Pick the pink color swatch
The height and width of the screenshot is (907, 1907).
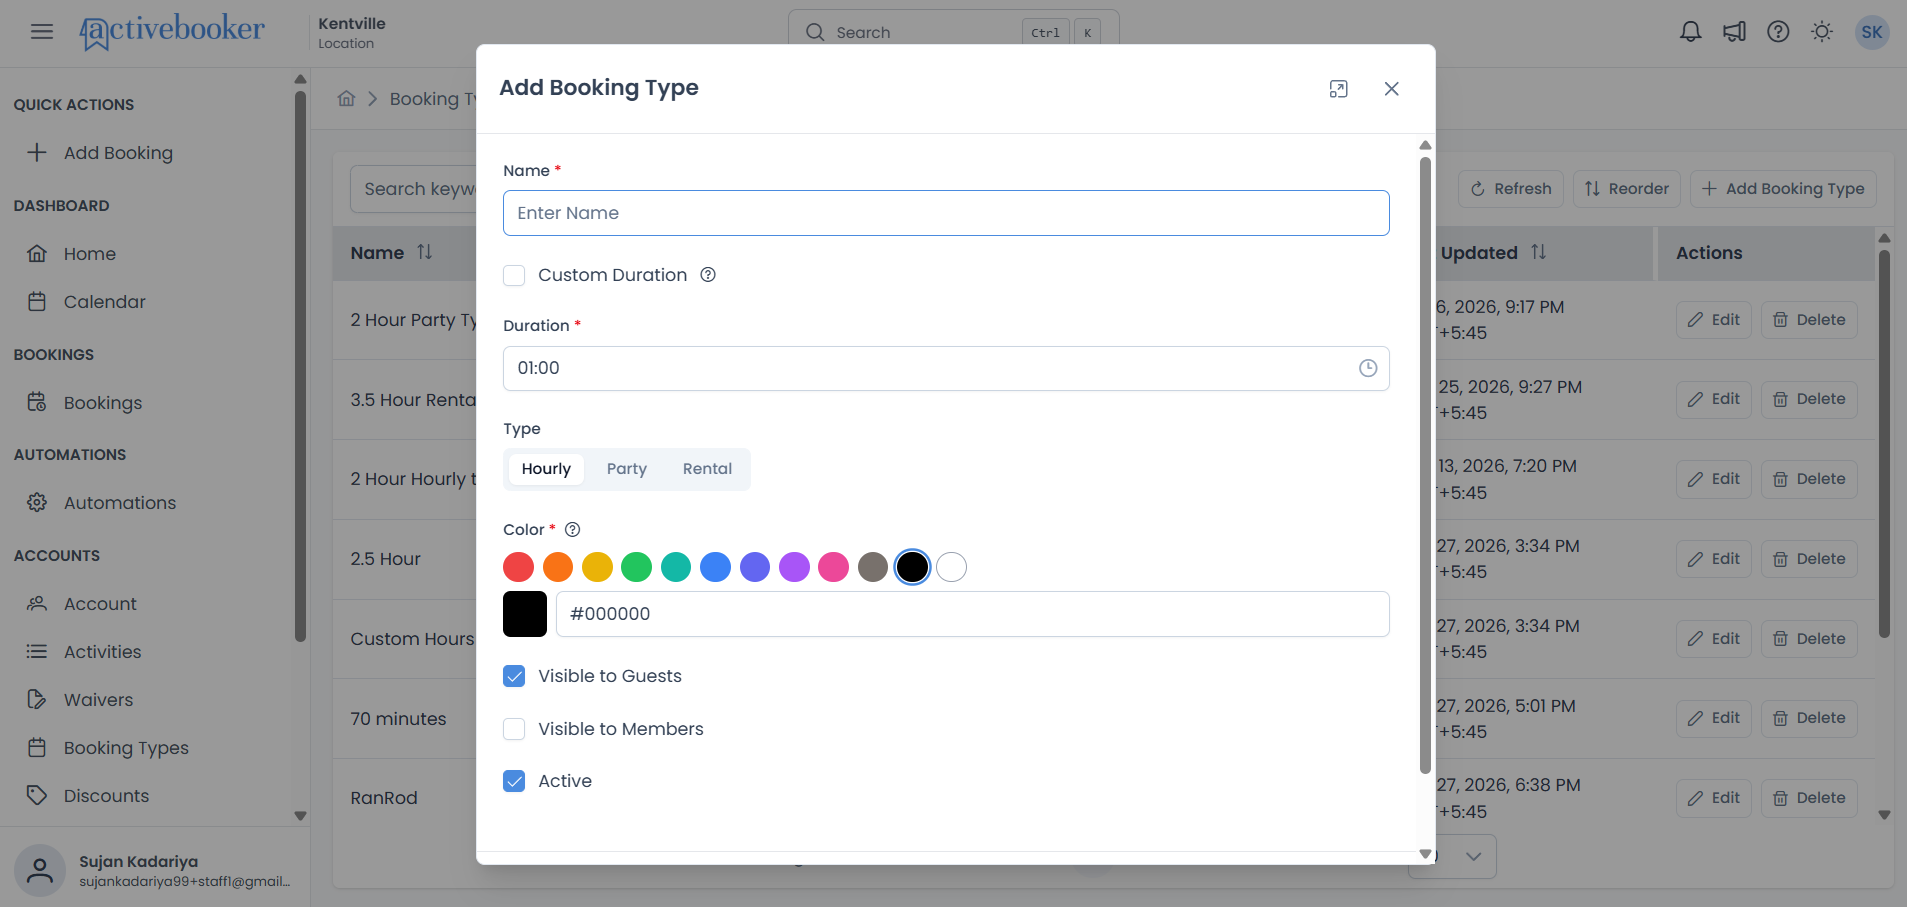pos(833,567)
